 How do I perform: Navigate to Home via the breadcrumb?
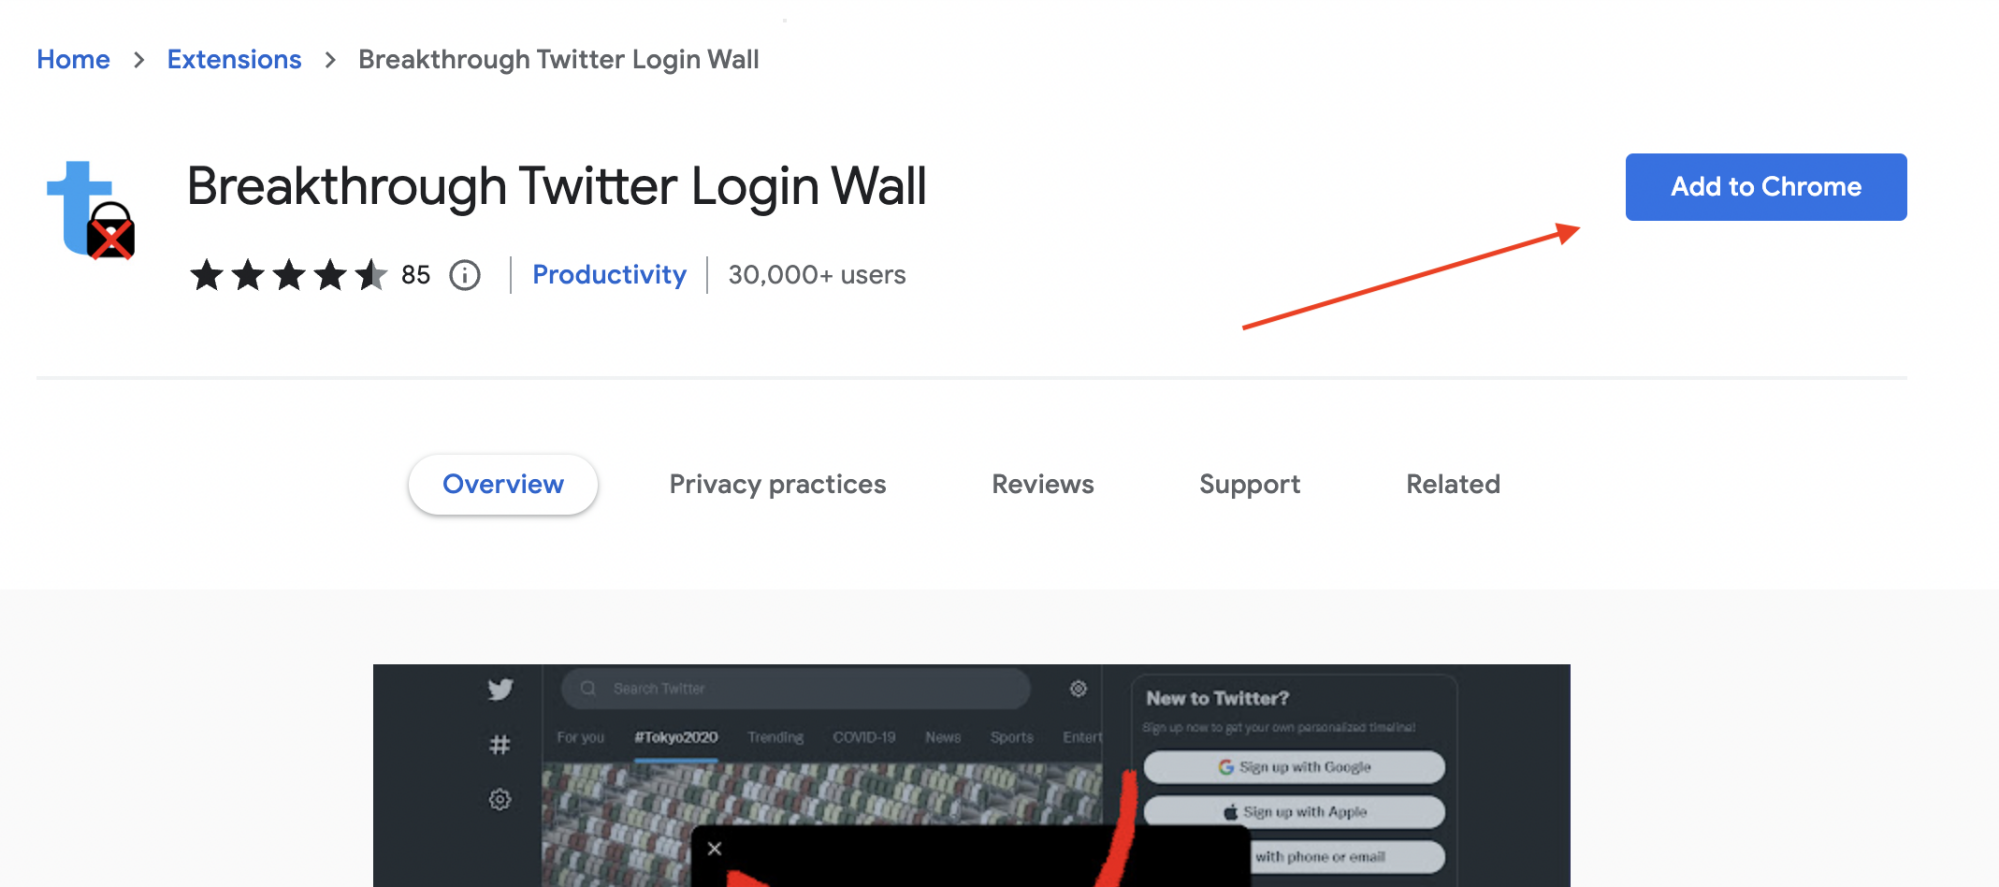tap(73, 59)
